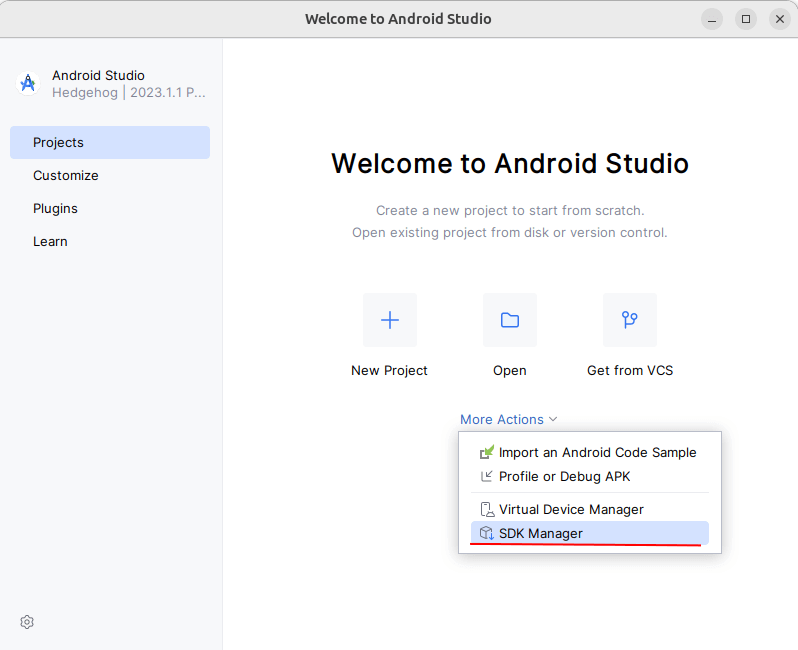Viewport: 798px width, 650px height.
Task: Choose SDK Manager from the menu
Action: [589, 533]
